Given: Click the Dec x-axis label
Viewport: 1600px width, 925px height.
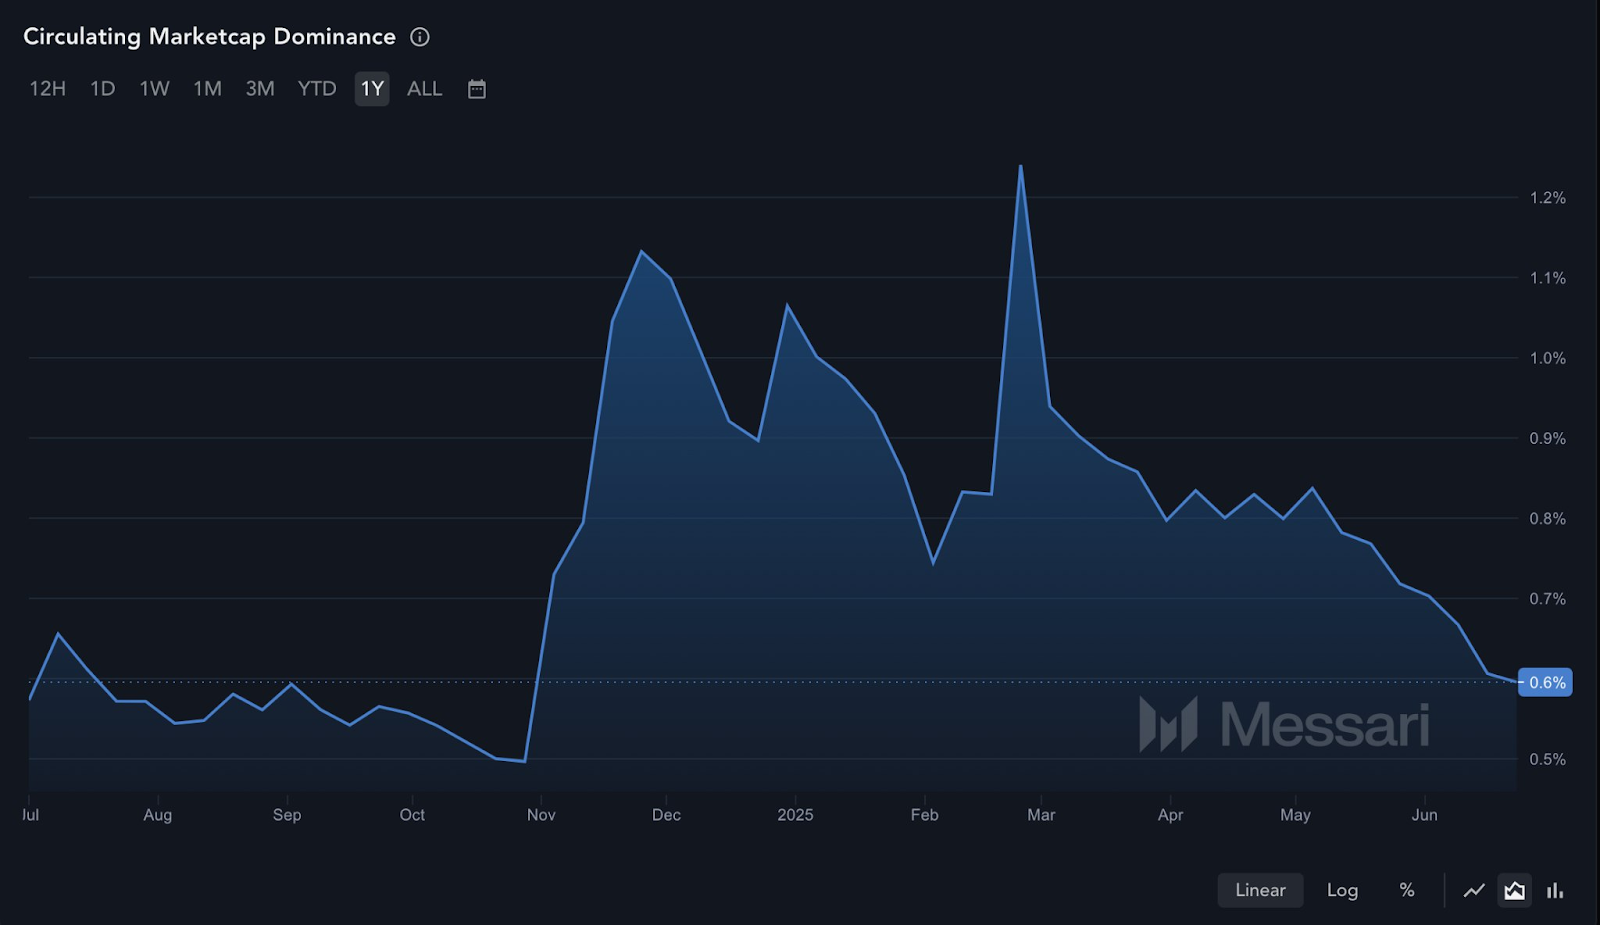Looking at the screenshot, I should coord(666,815).
